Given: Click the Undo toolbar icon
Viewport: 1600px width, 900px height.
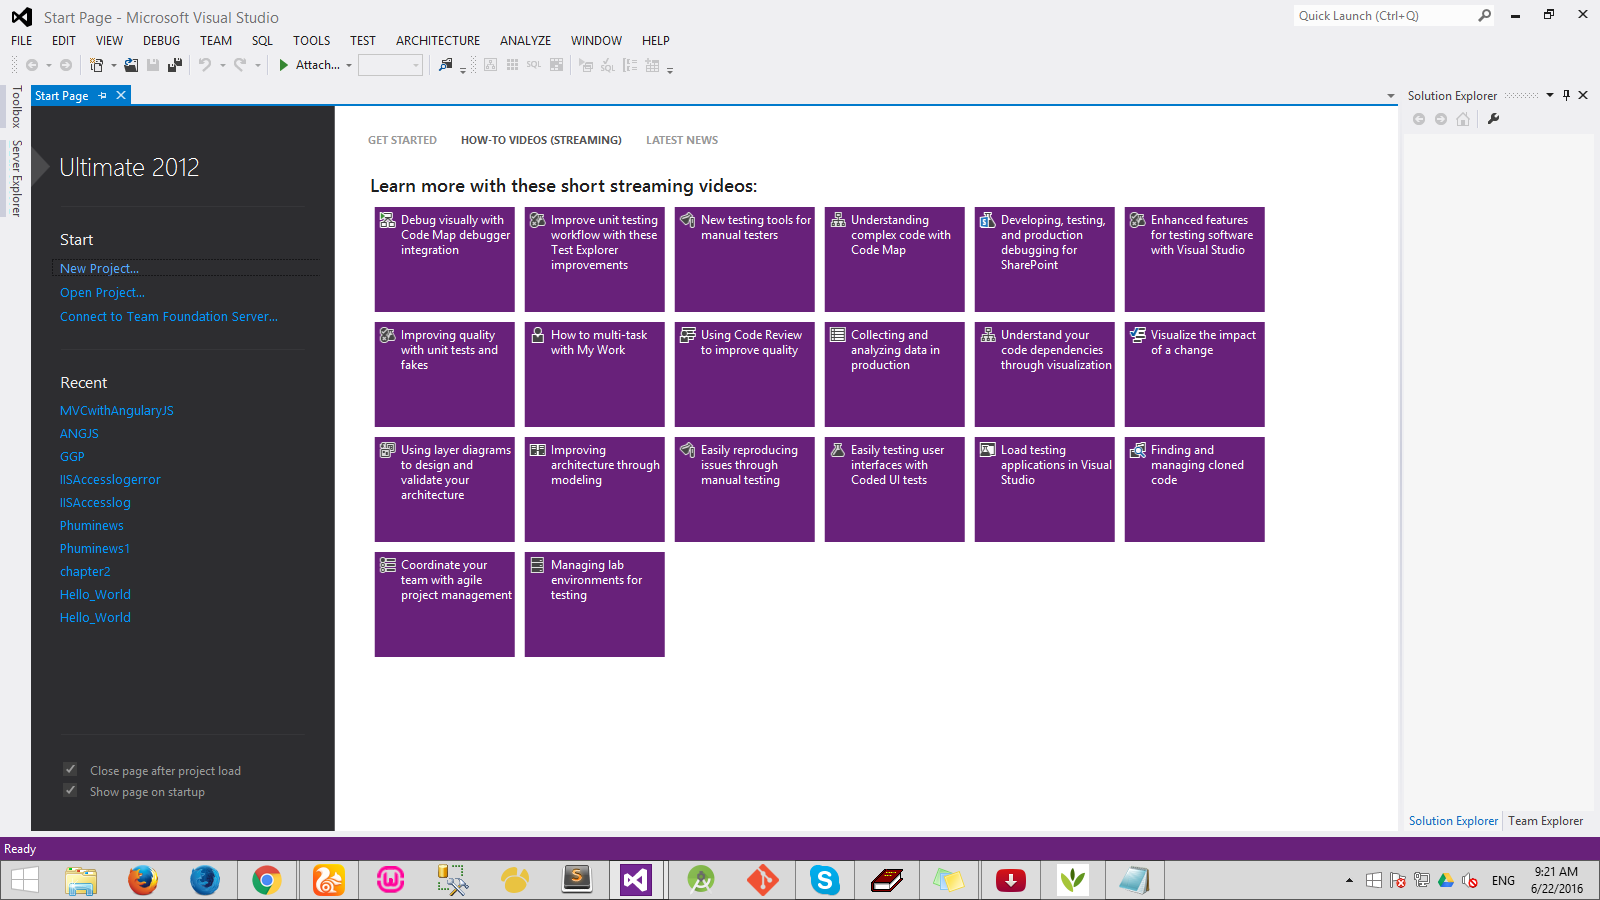Looking at the screenshot, I should 207,64.
